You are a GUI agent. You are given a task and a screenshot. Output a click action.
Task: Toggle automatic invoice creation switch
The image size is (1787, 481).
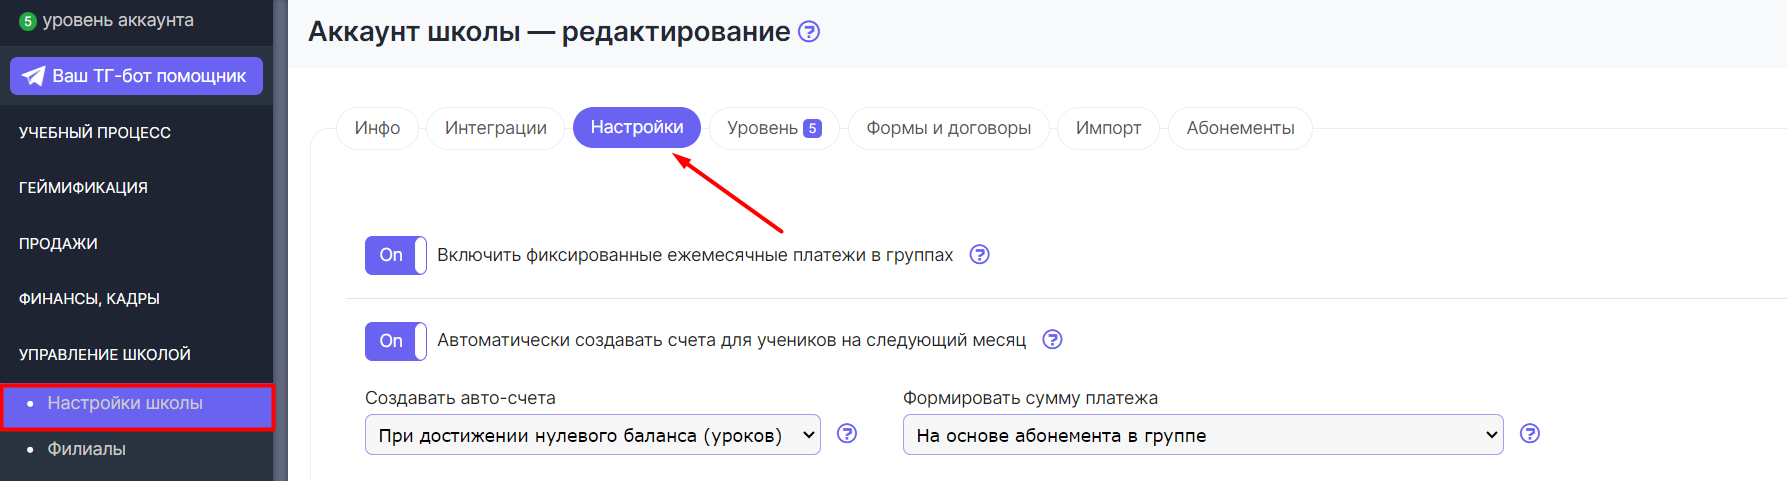pyautogui.click(x=396, y=341)
